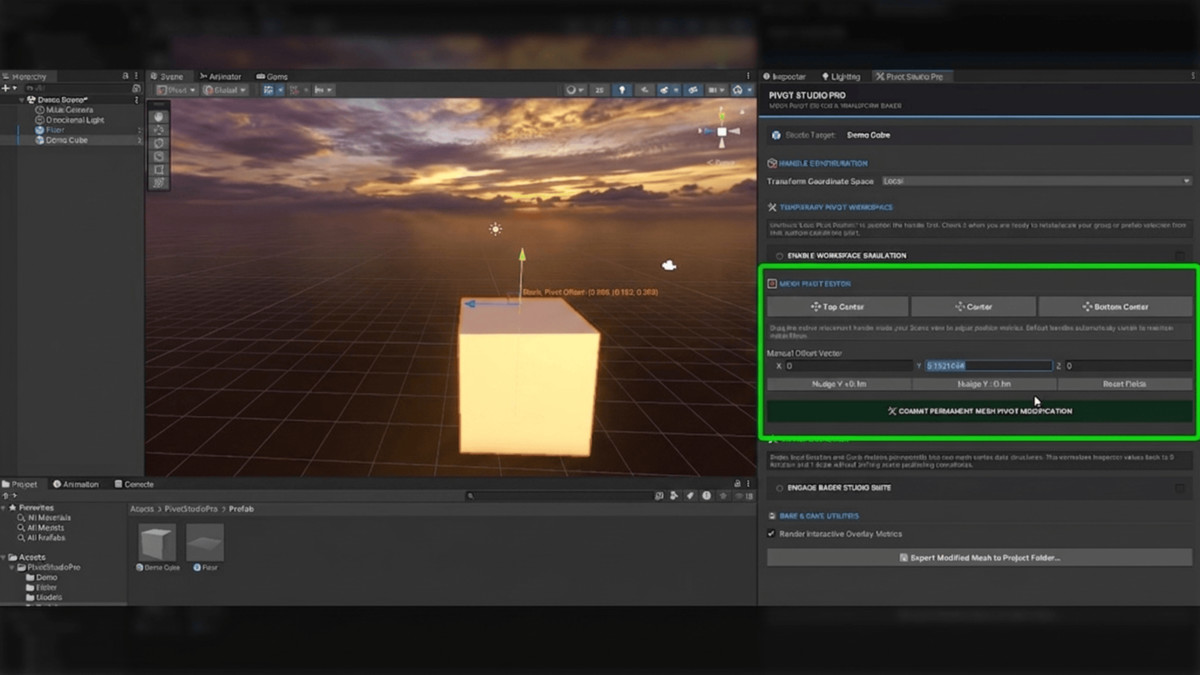Viewport: 1200px width, 675px height.
Task: Select the Rotate tool in scene toolbar
Action: coord(159,143)
